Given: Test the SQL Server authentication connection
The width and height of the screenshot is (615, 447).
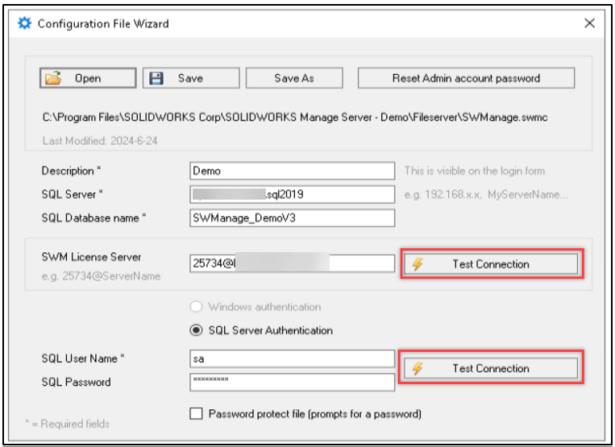Looking at the screenshot, I should coord(489,368).
